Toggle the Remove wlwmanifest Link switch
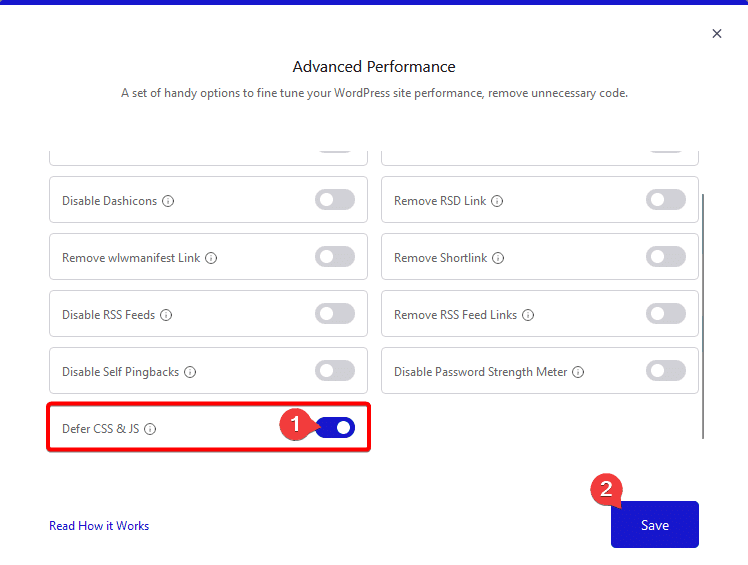 pos(335,257)
